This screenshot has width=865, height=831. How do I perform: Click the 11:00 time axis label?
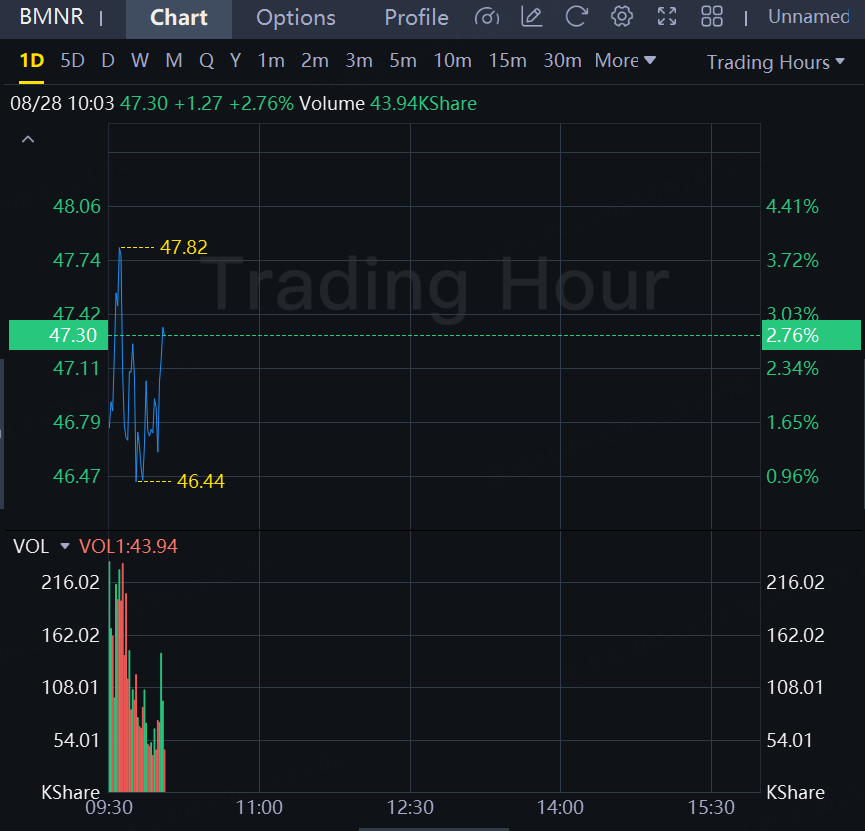coord(259,807)
